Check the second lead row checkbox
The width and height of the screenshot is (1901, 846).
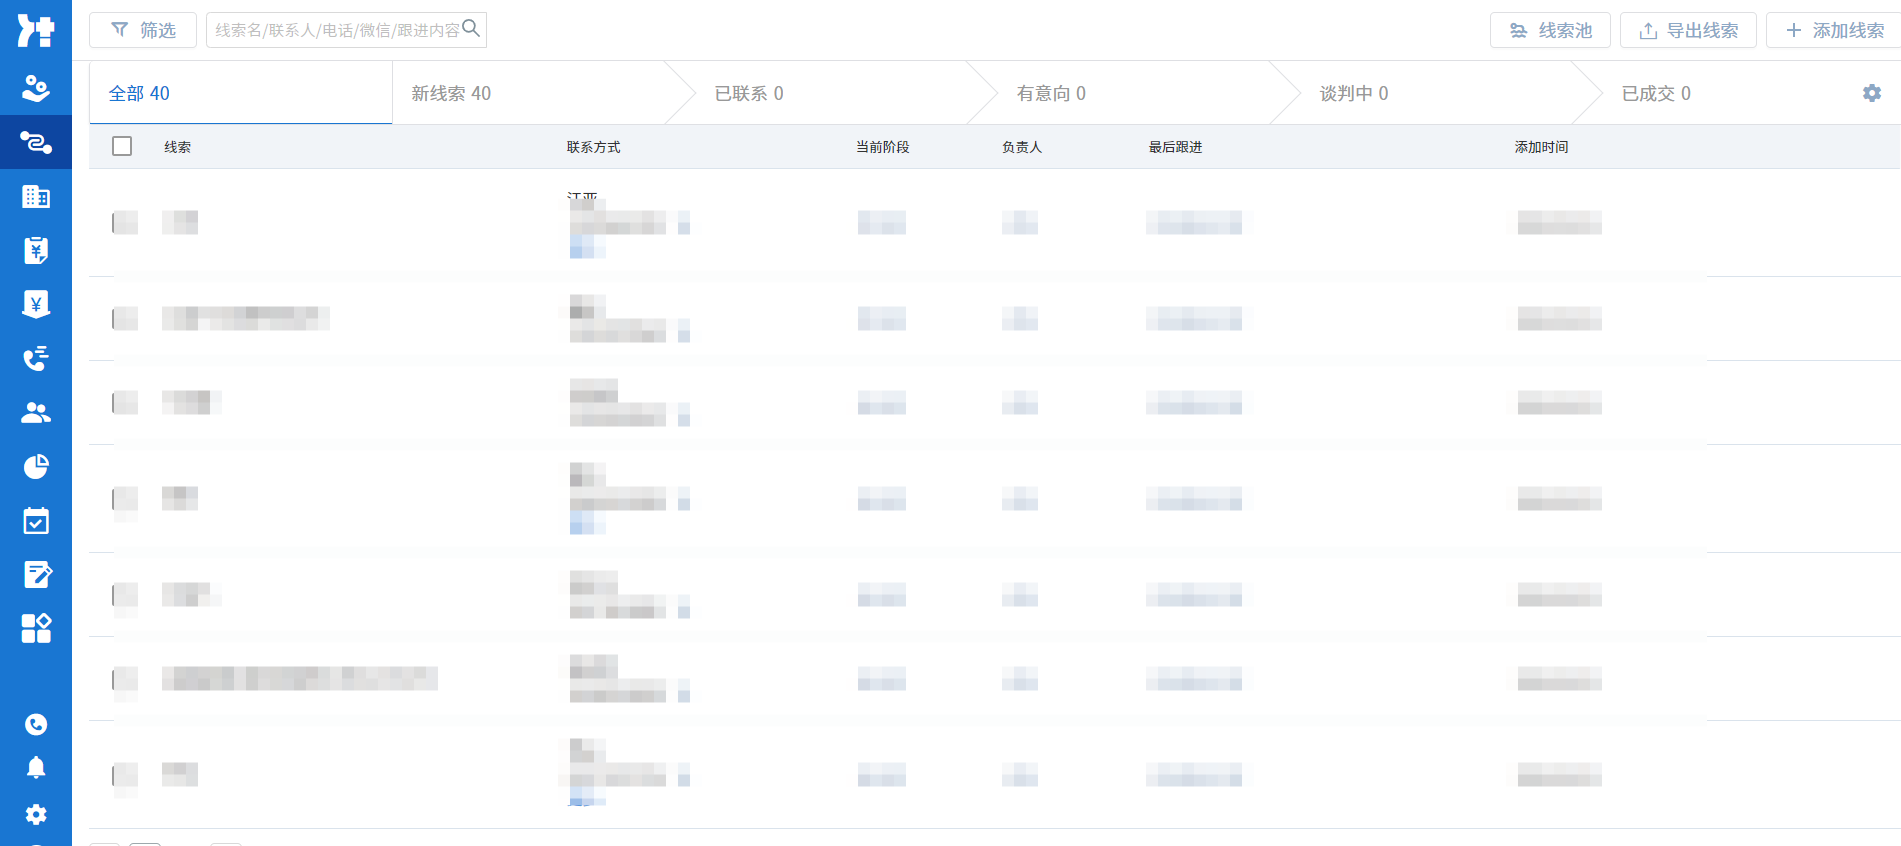[124, 319]
